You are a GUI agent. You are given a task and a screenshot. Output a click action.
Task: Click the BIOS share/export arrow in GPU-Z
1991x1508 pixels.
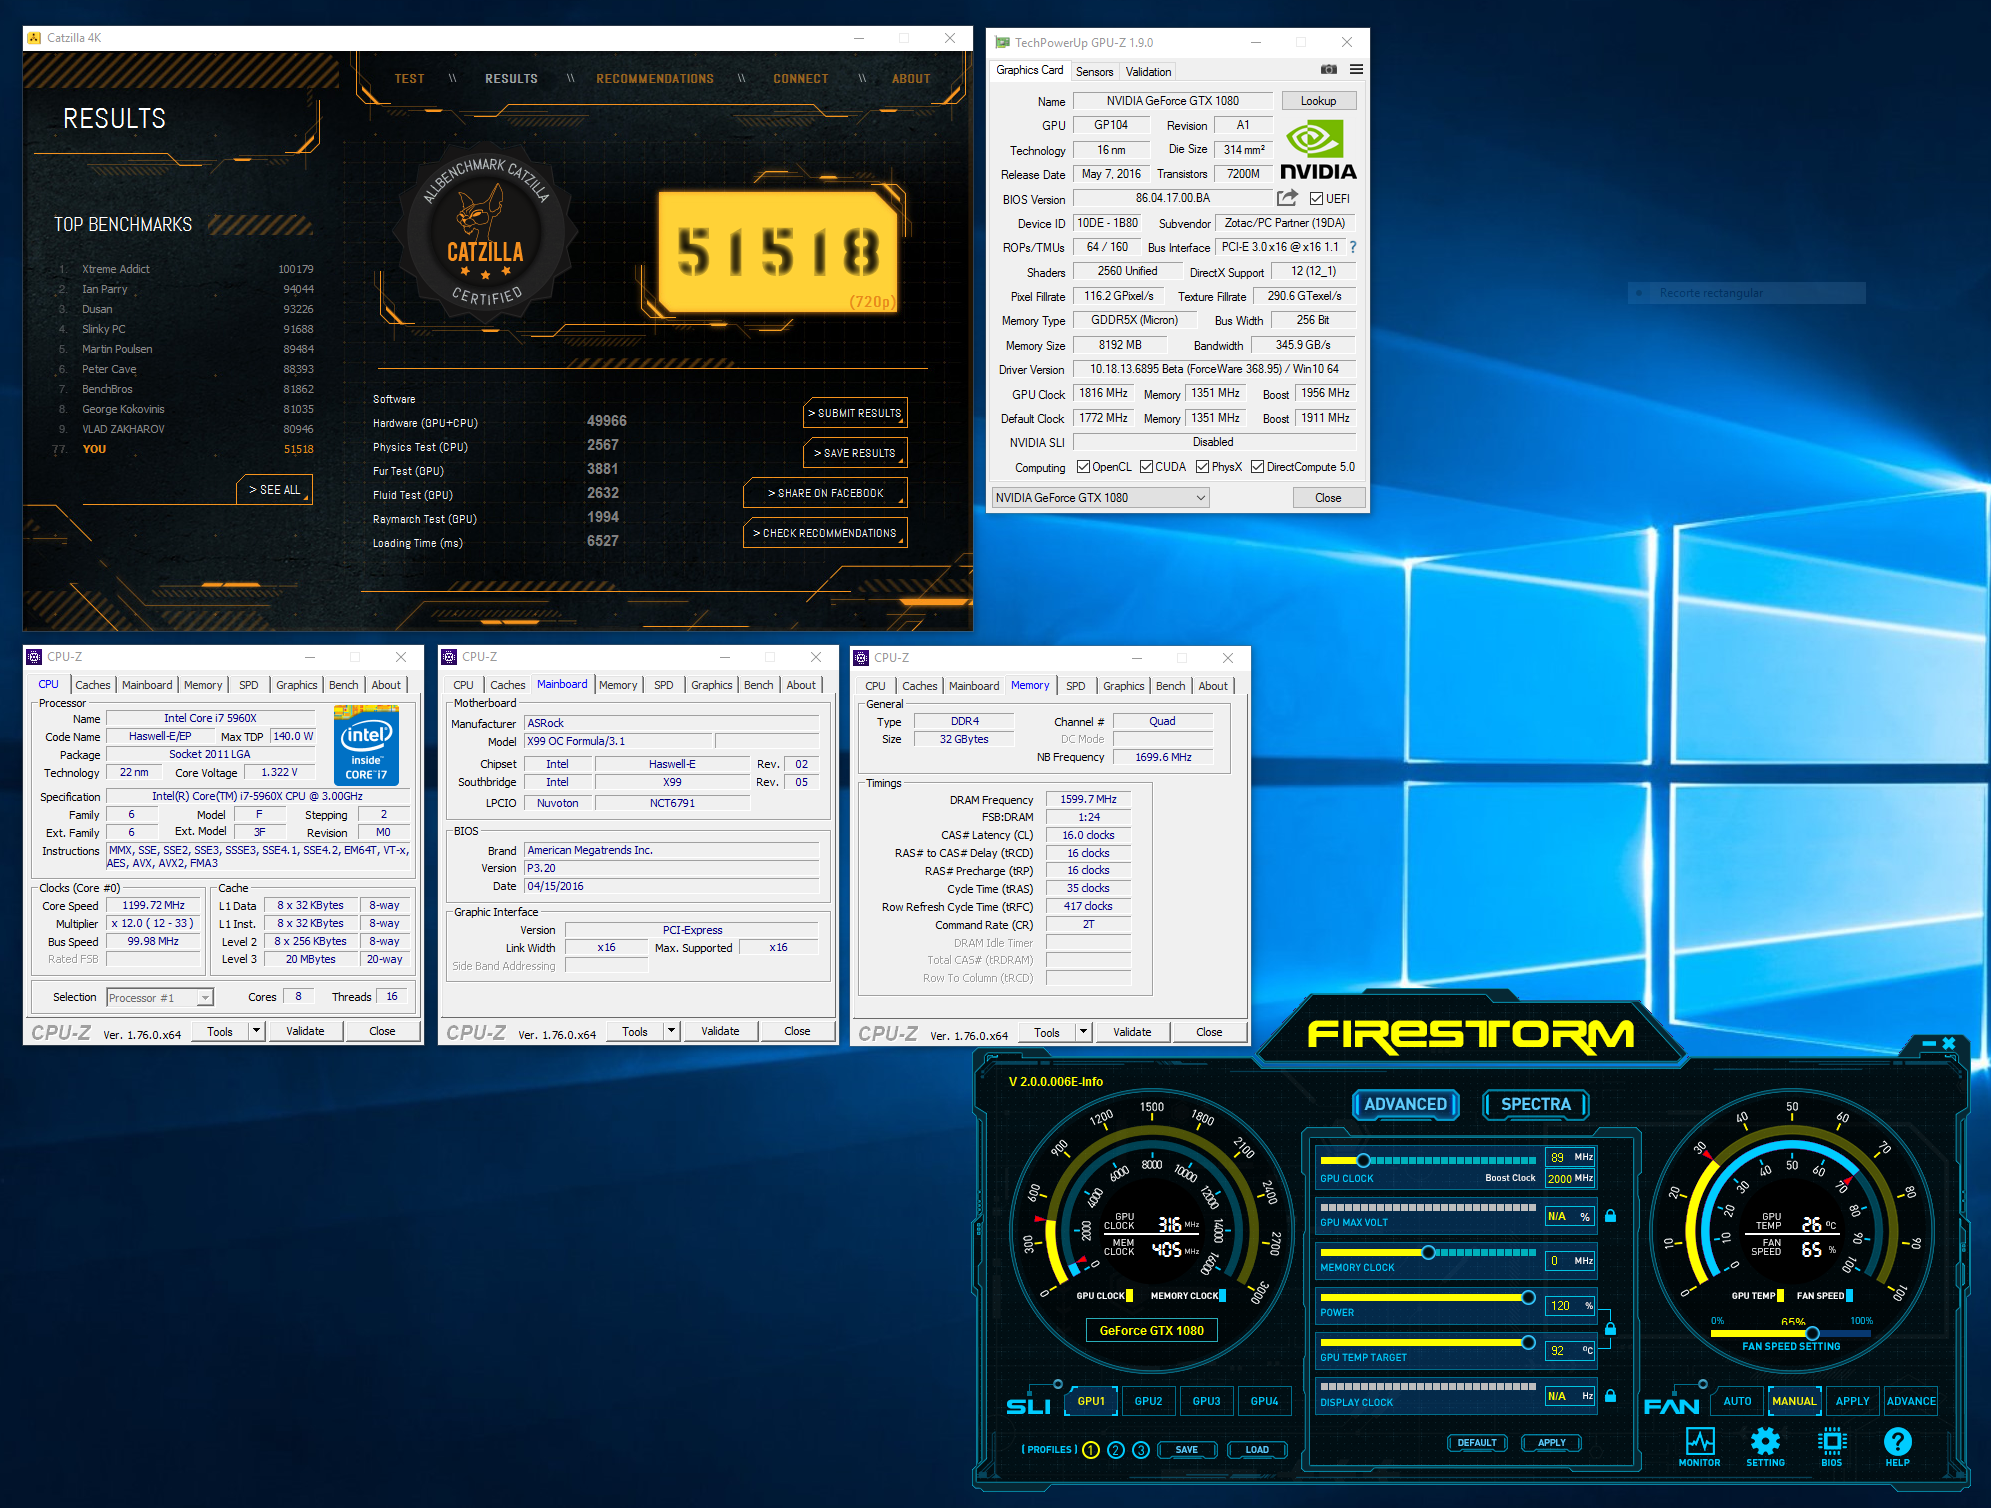click(1288, 198)
